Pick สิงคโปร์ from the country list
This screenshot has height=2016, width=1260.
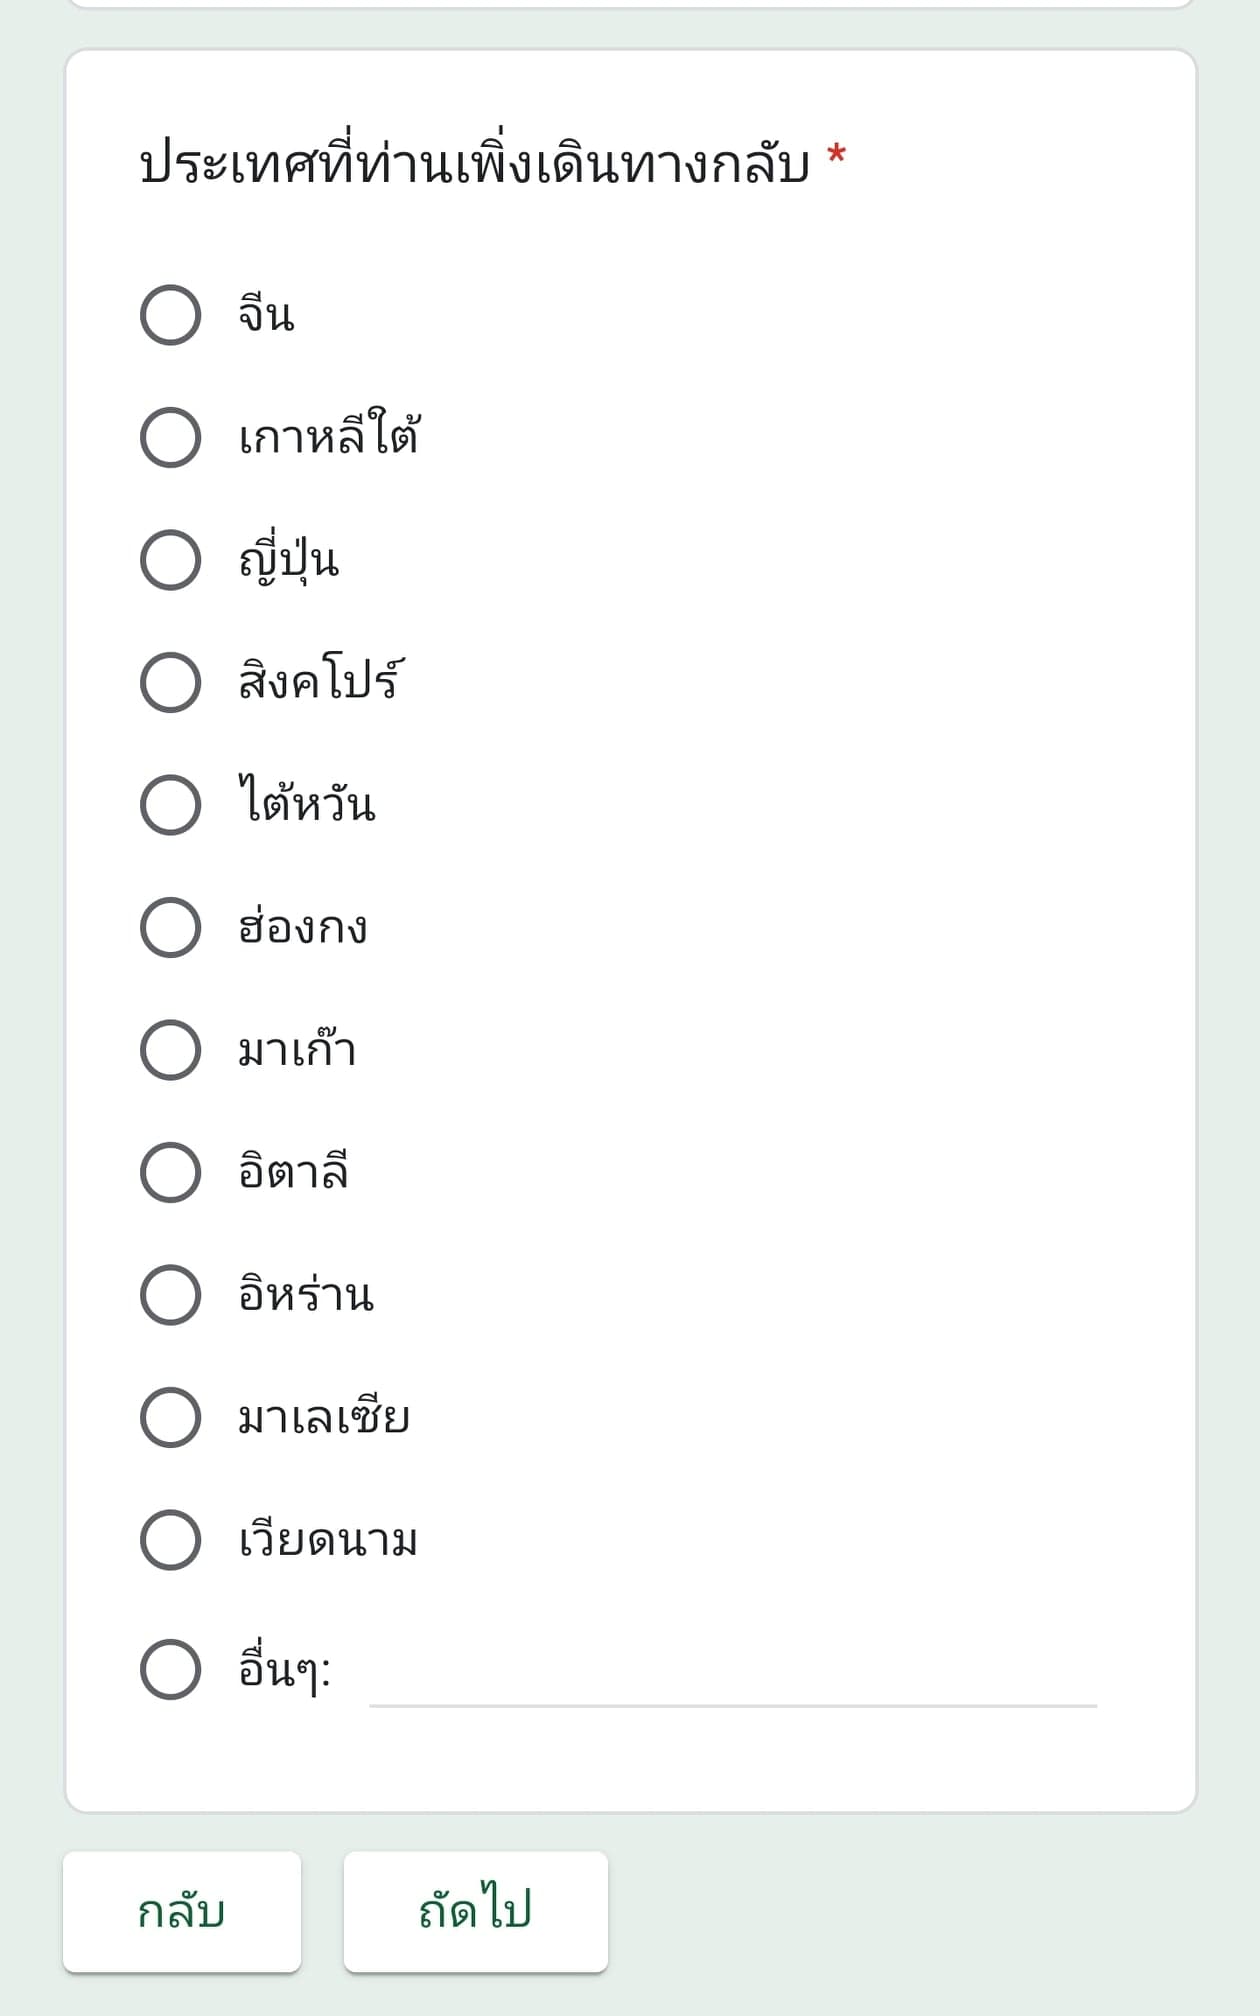click(171, 682)
